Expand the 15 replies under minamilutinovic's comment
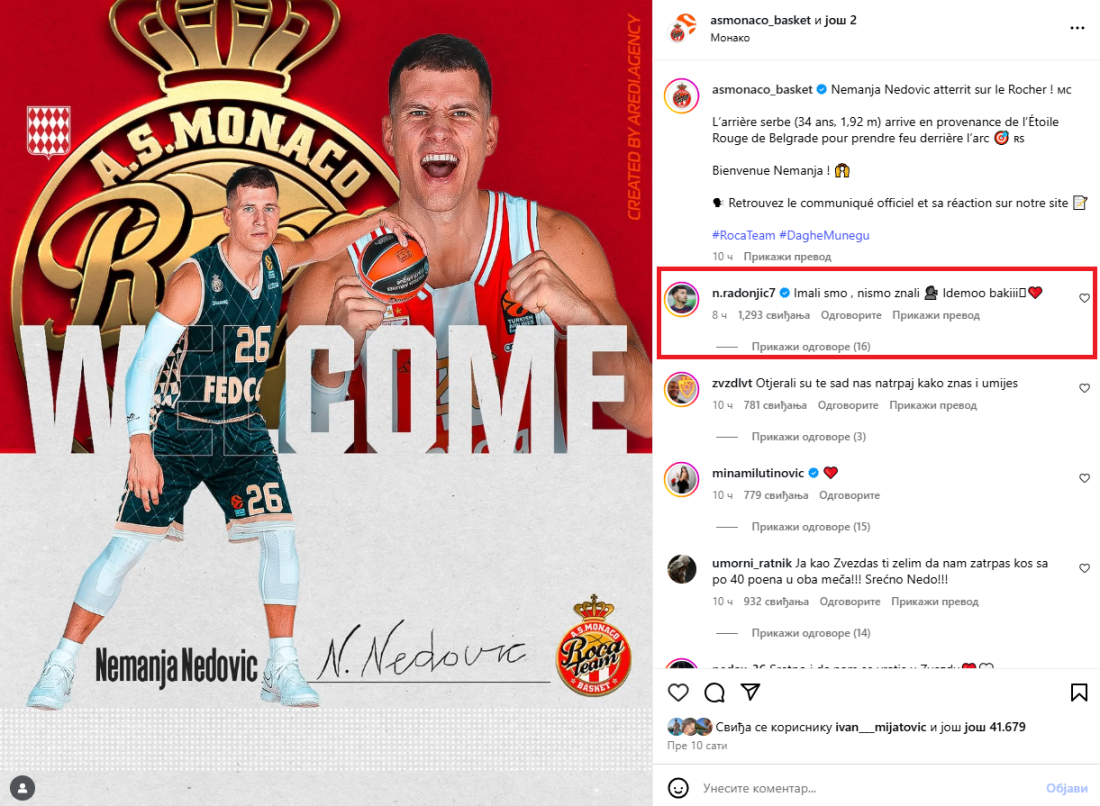Viewport: 1100px width, 806px height. (810, 526)
